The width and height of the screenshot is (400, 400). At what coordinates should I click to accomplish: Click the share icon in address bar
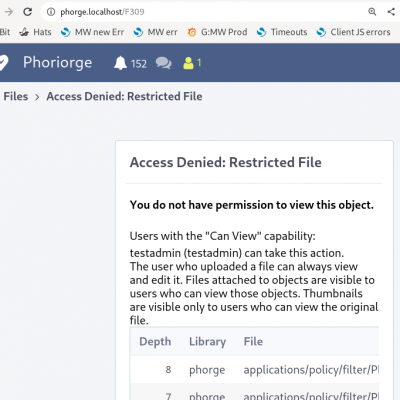391,12
